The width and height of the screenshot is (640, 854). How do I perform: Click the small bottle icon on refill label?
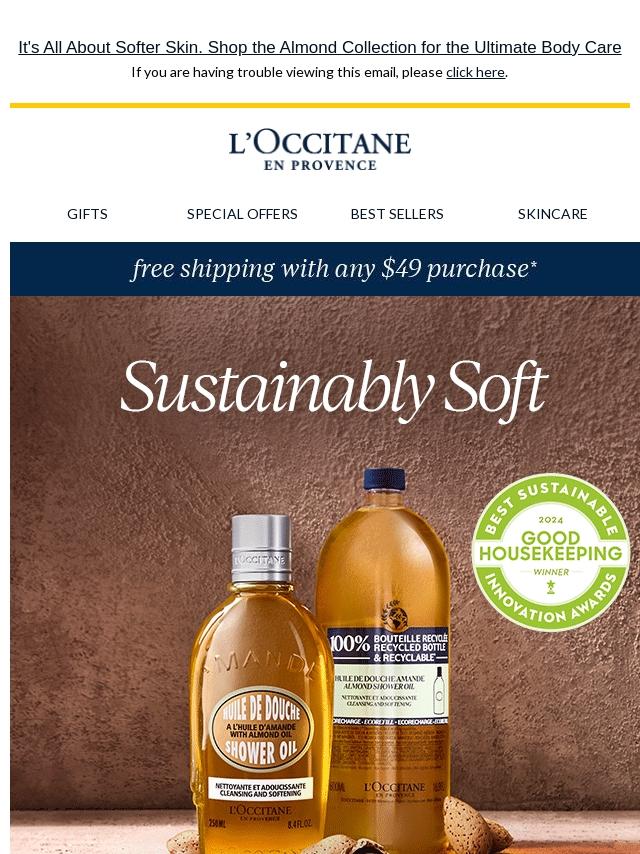pos(438,690)
